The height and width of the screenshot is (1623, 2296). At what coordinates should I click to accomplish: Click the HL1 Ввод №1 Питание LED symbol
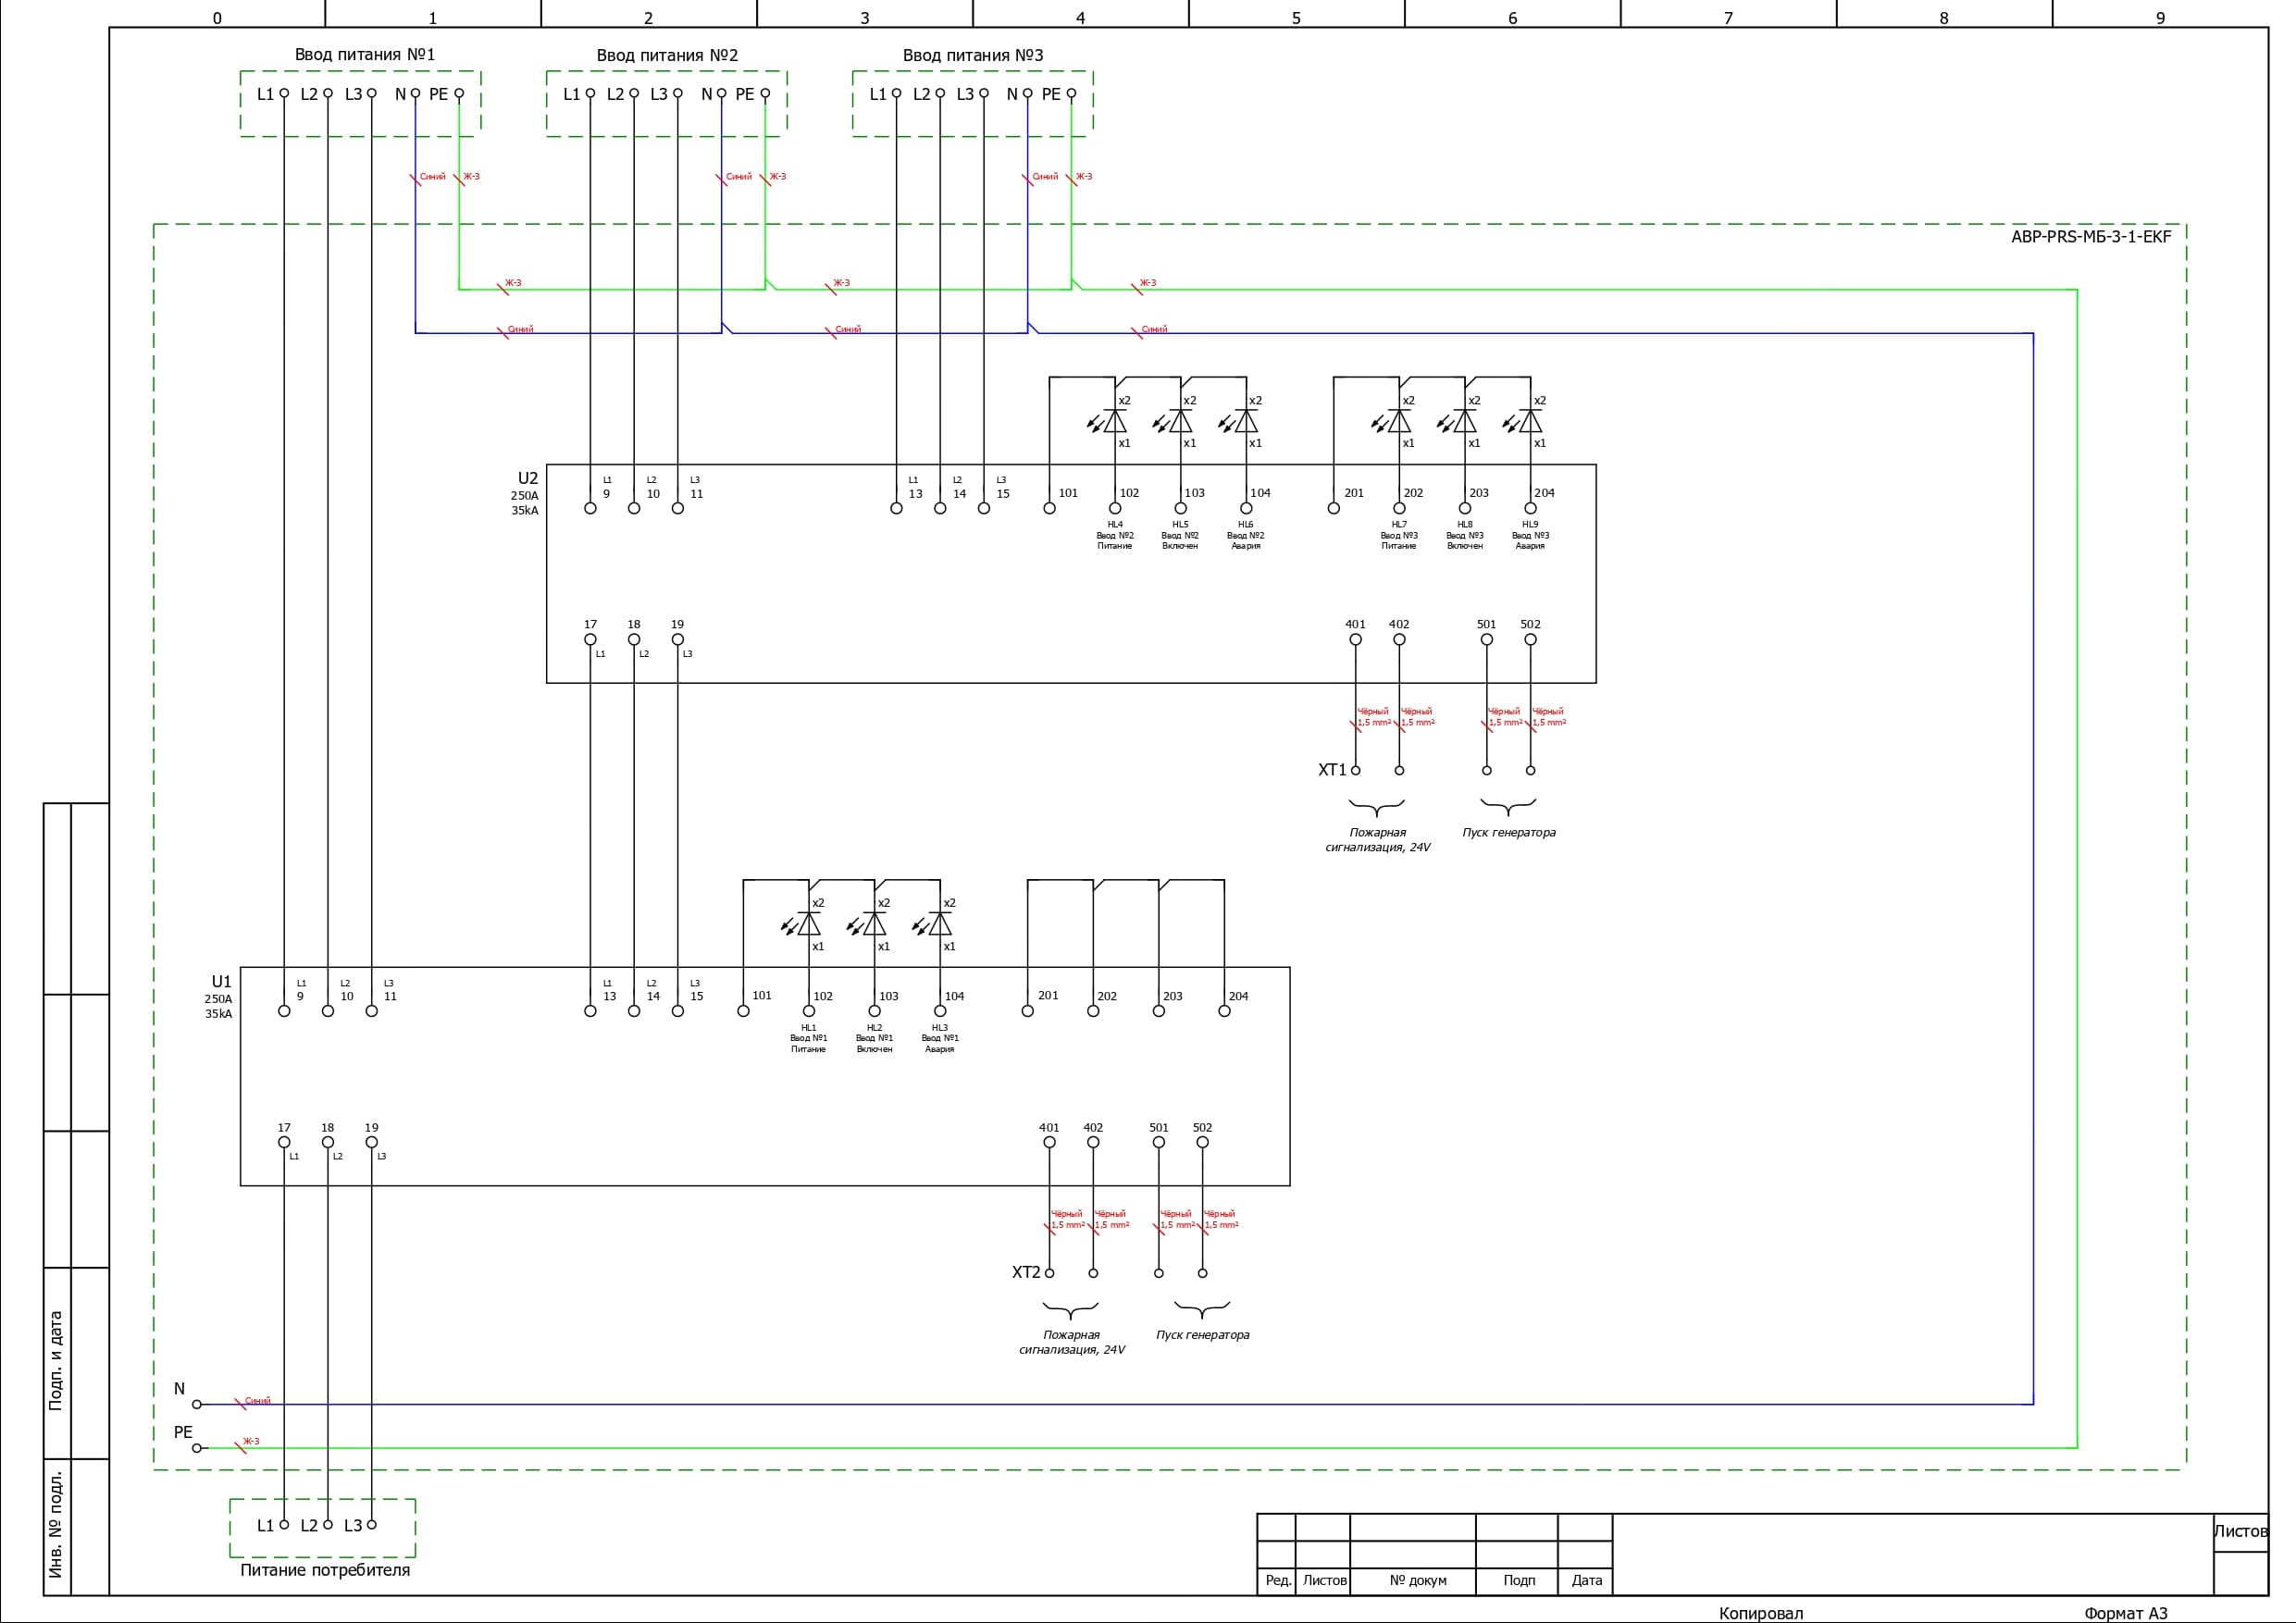click(x=808, y=924)
